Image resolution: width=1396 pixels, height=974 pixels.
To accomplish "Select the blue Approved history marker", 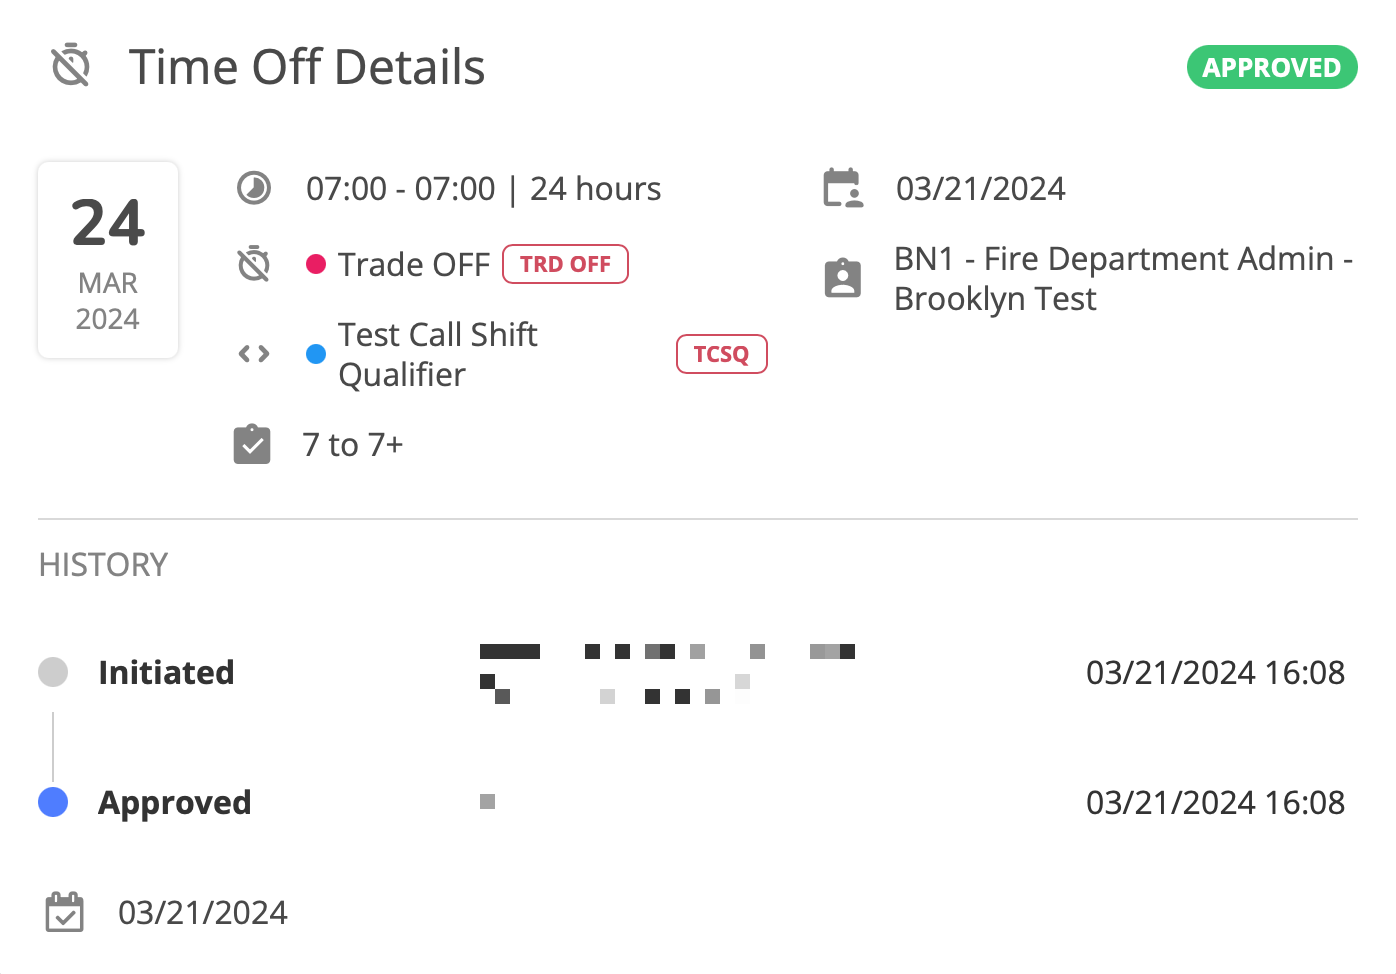I will 53,802.
